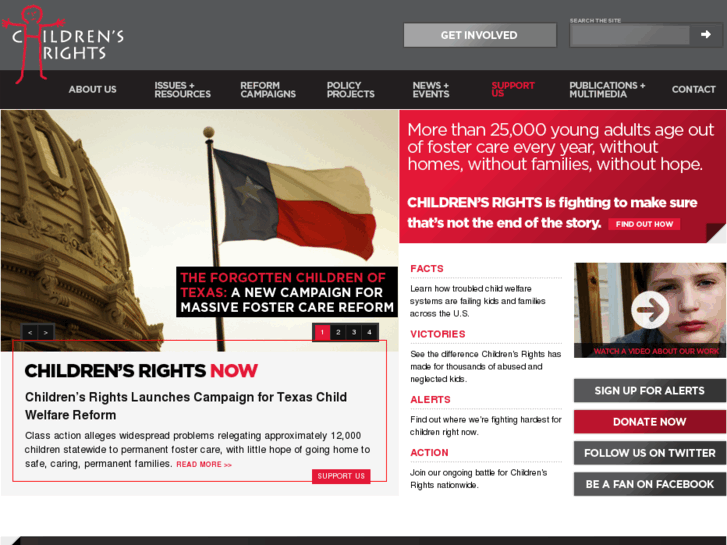Image resolution: width=727 pixels, height=545 pixels.
Task: Click the Donate Now button
Action: [650, 422]
